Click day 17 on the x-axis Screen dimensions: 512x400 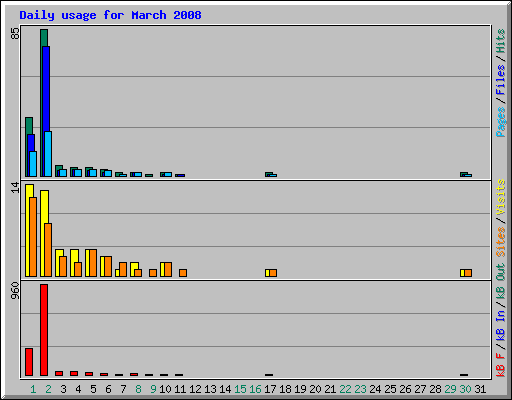(x=270, y=389)
